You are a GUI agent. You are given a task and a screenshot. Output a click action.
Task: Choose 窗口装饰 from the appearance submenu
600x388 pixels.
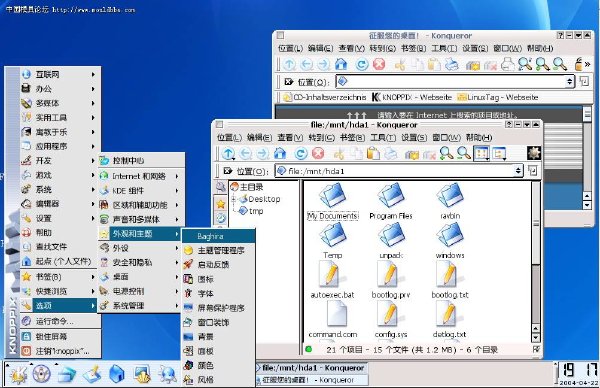pyautogui.click(x=218, y=322)
